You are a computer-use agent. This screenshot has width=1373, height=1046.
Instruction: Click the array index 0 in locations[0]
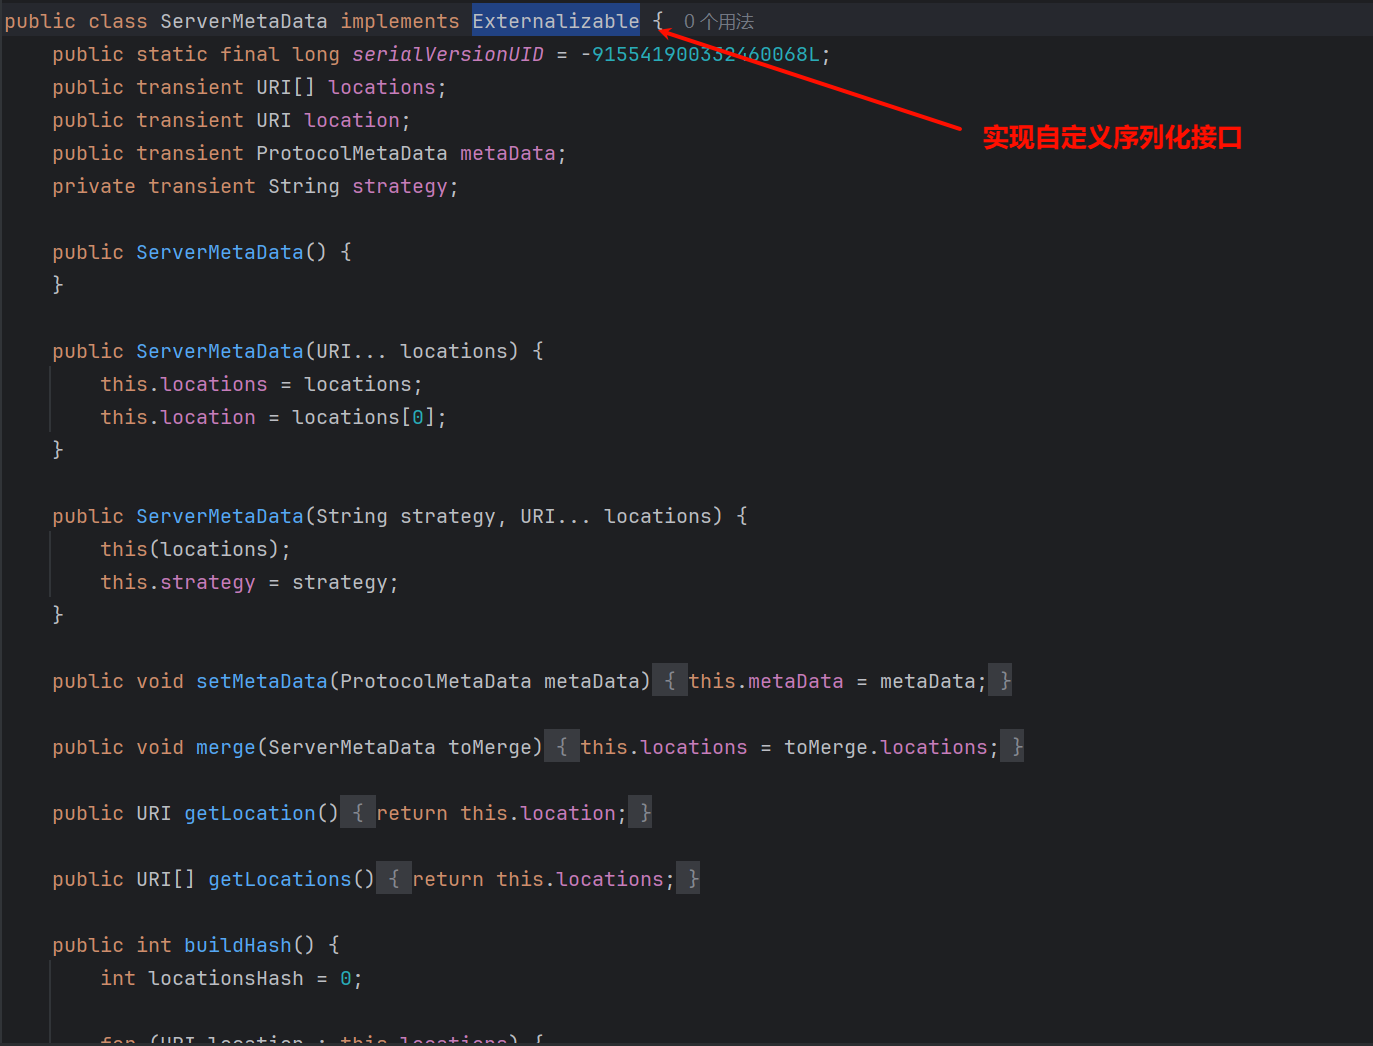click(x=417, y=417)
